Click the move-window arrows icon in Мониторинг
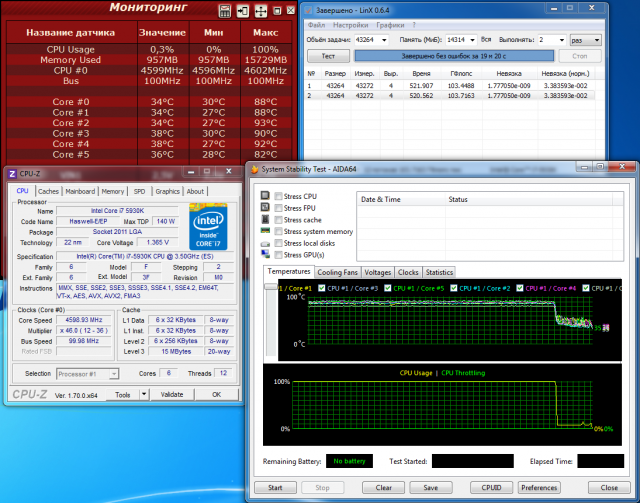640x503 pixels. click(261, 11)
